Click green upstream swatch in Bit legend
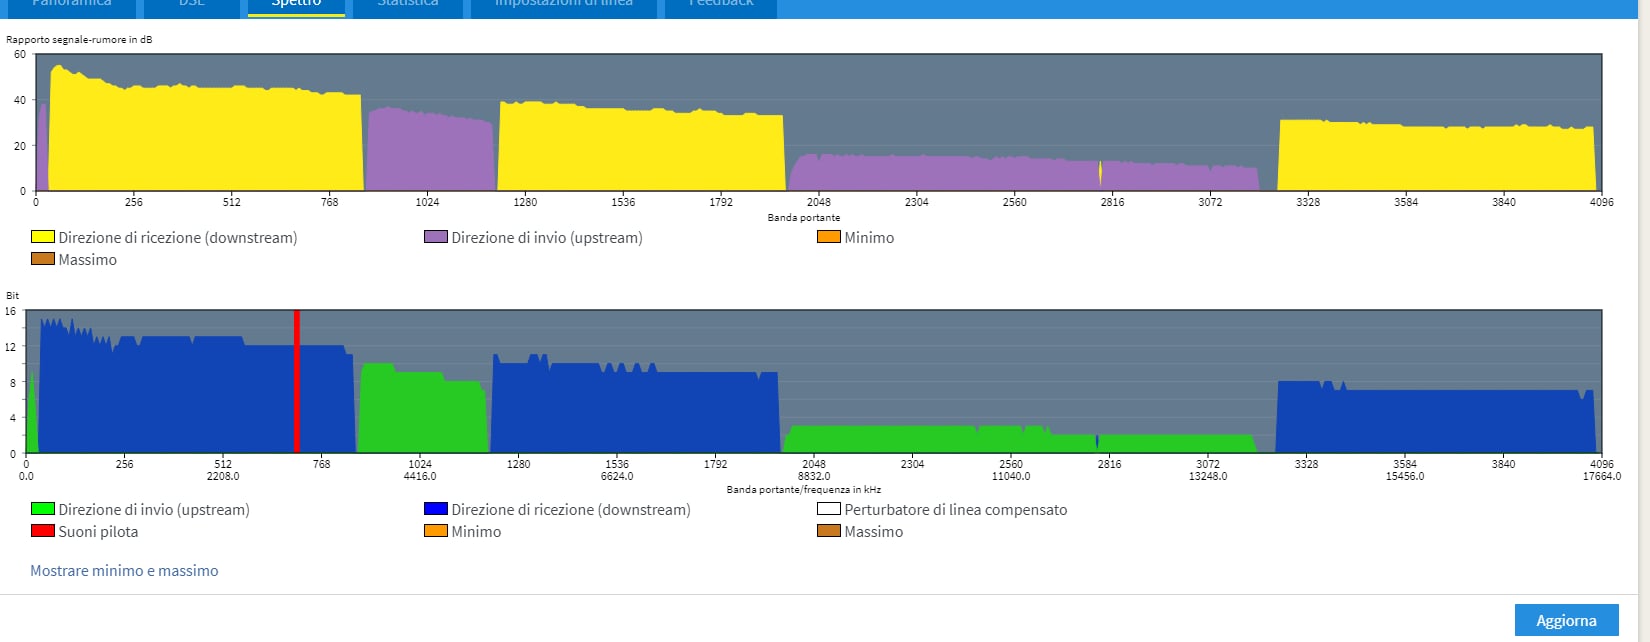 [x=43, y=510]
